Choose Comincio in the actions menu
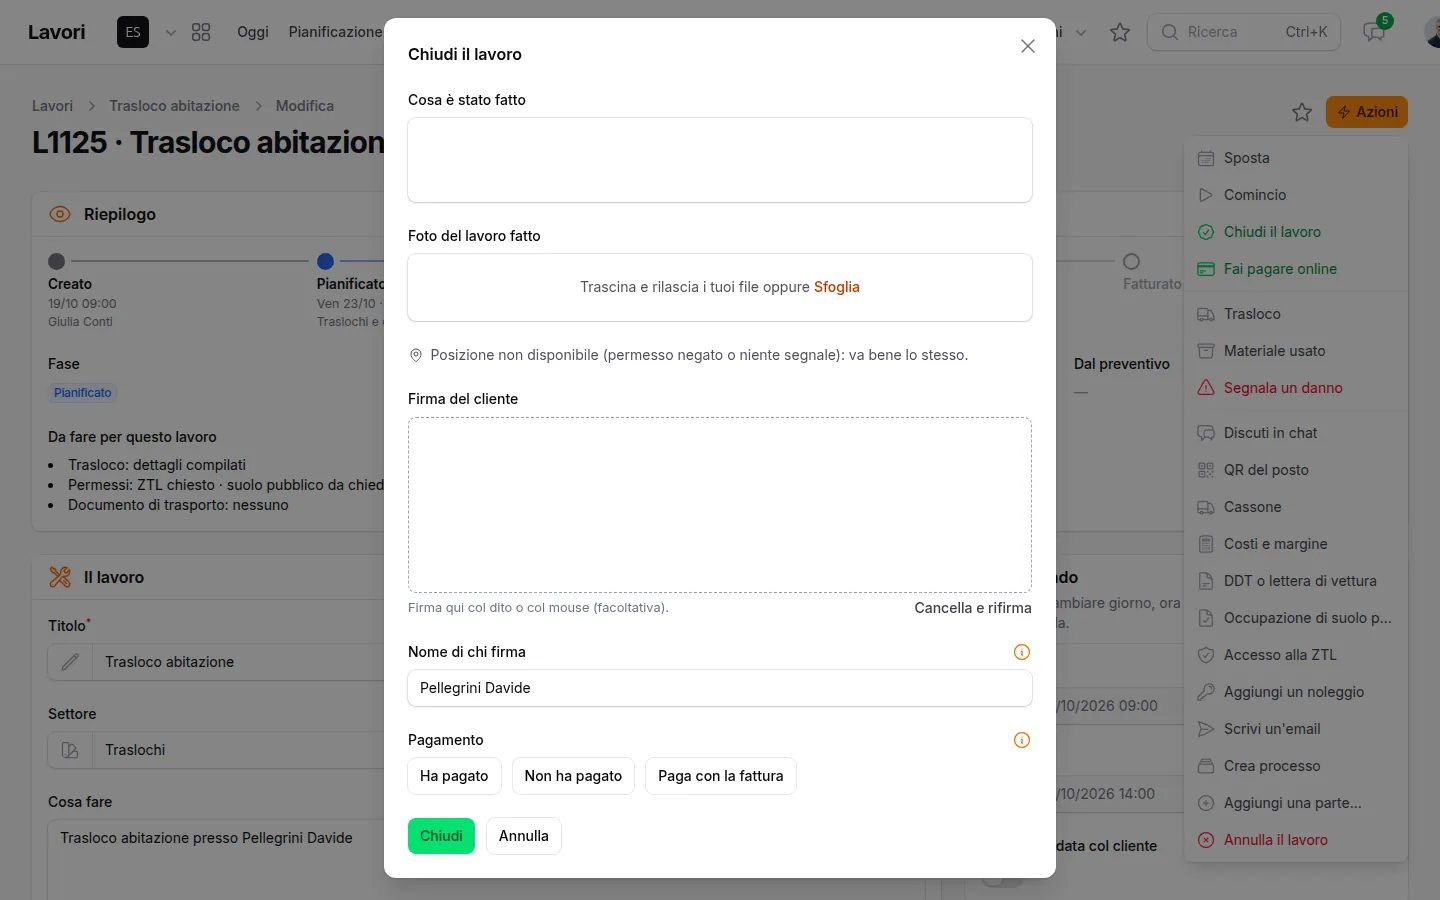This screenshot has height=900, width=1440. [1296, 195]
